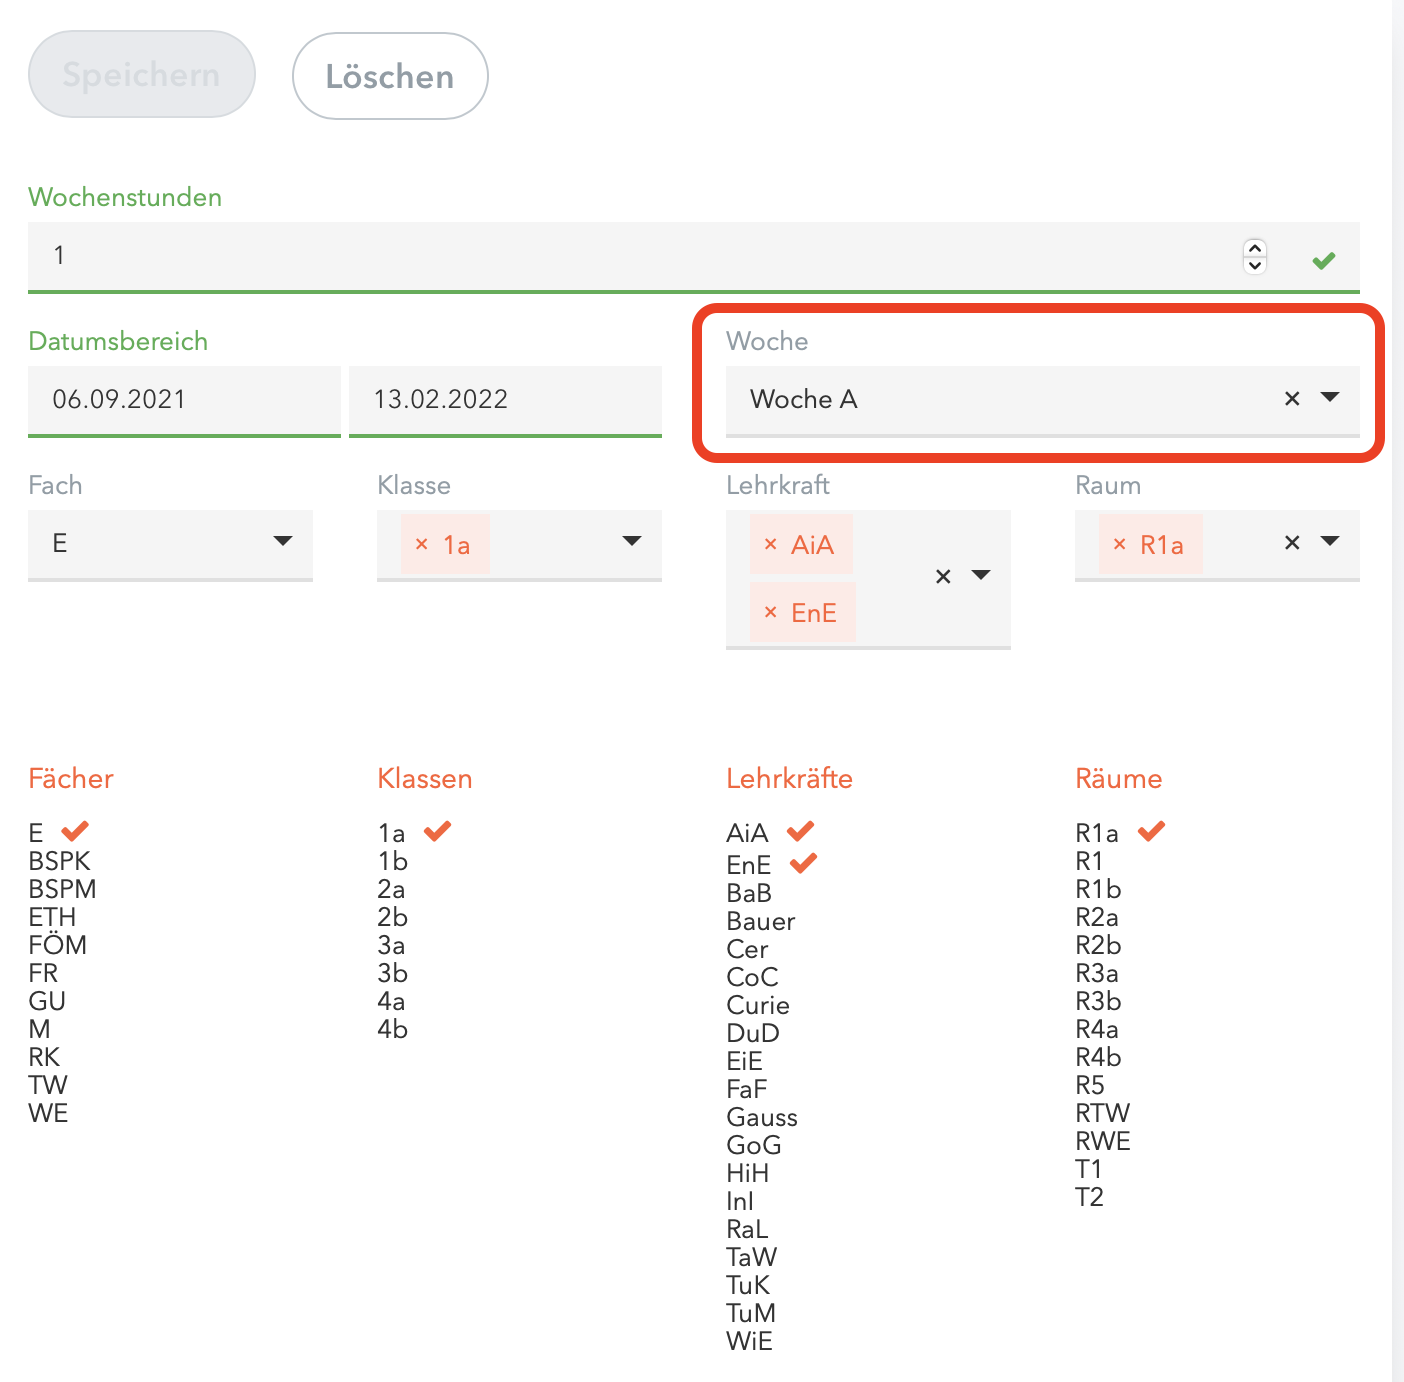Clear the Woche A selection

point(1292,398)
